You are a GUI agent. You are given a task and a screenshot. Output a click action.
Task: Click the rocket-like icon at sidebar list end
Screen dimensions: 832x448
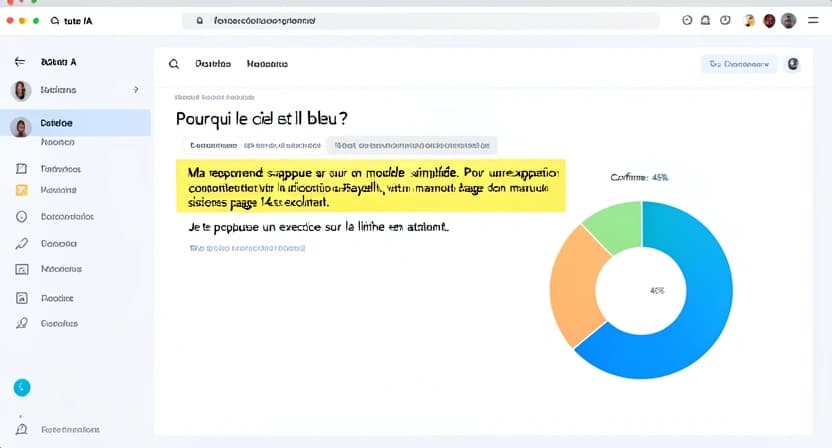coord(22,323)
